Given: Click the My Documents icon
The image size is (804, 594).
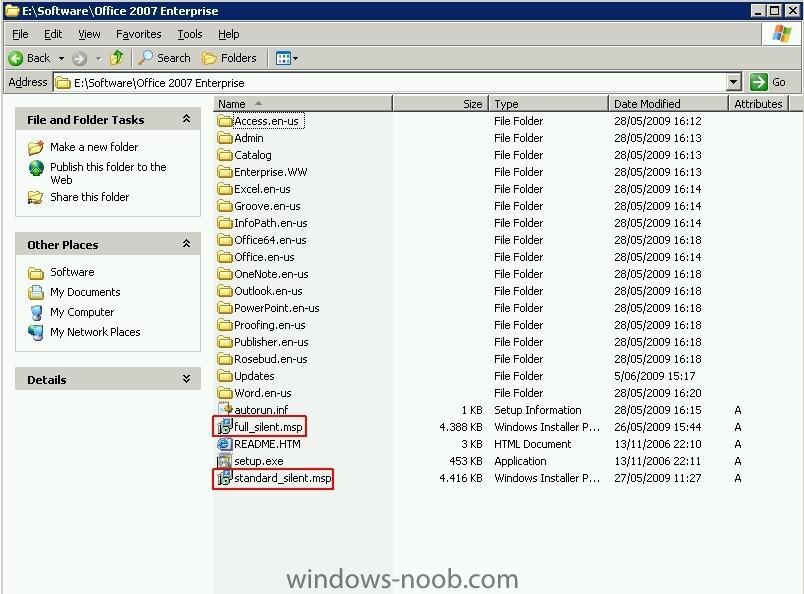Looking at the screenshot, I should click(x=36, y=292).
